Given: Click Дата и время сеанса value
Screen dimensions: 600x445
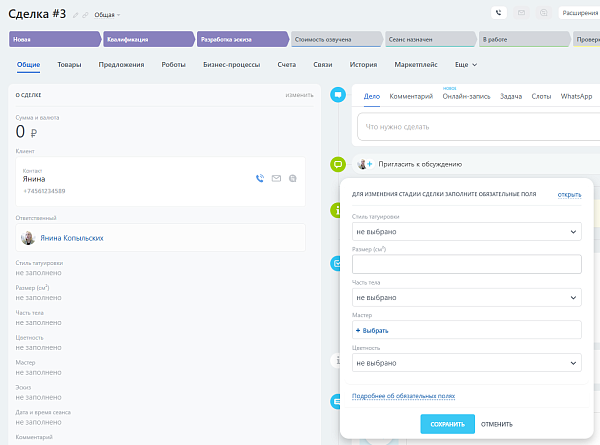Looking at the screenshot, I should pos(38,422).
